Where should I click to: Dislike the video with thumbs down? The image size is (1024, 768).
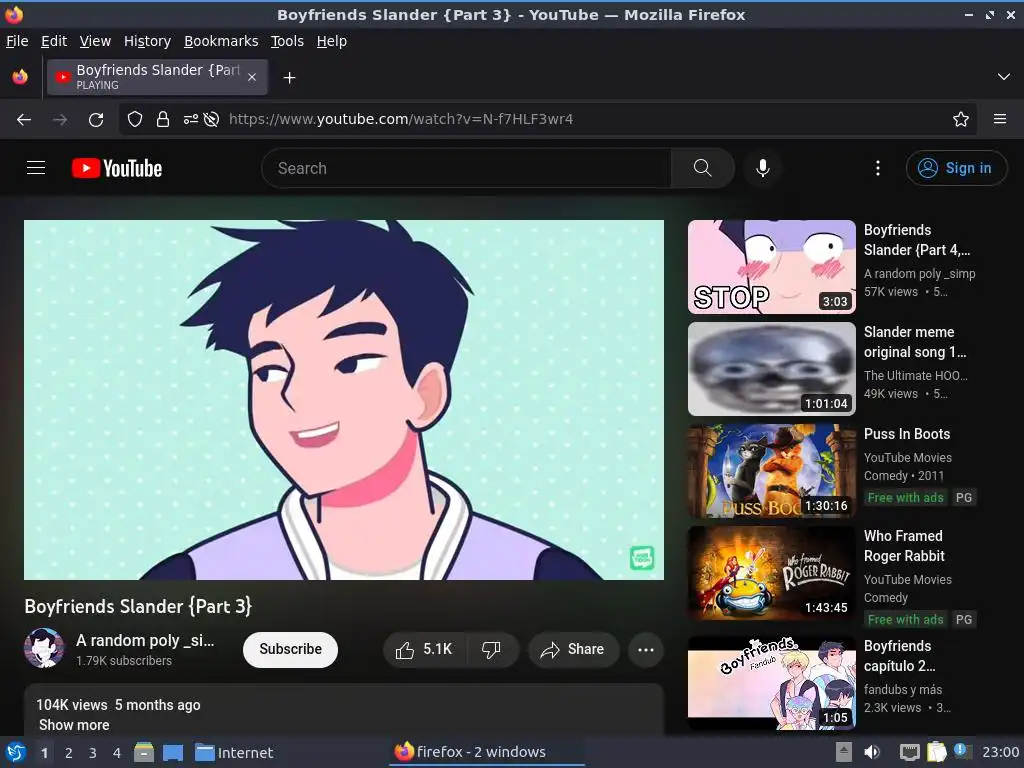point(491,650)
